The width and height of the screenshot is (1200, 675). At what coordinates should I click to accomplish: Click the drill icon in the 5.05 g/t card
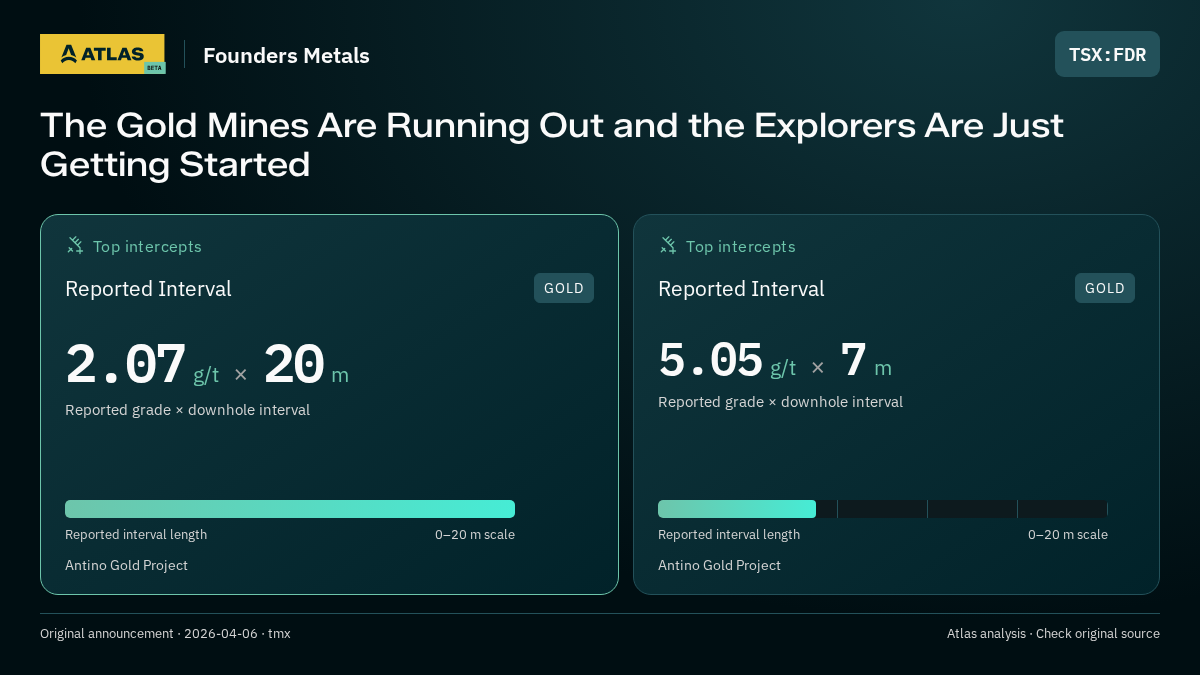coord(668,245)
